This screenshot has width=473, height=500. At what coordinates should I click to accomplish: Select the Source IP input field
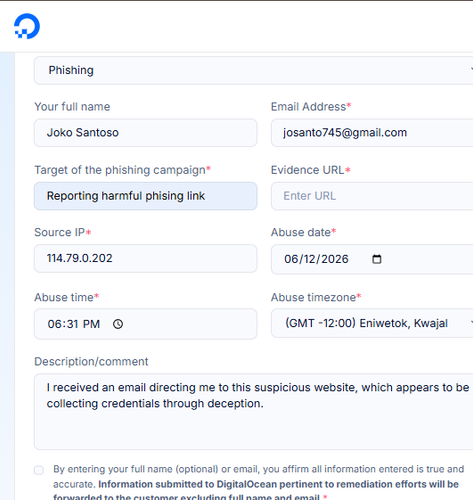(146, 258)
